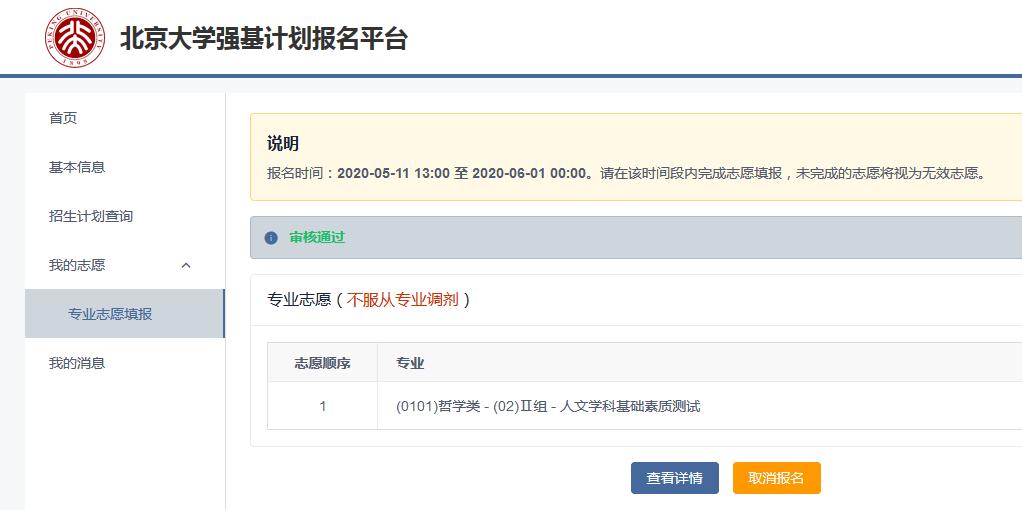Go to 招生计划查询 page
This screenshot has width=1022, height=510.
(91, 216)
